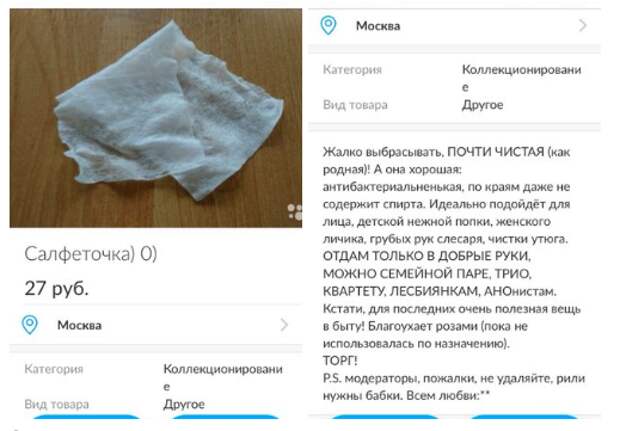This screenshot has height=431, width=620.
Task: Expand the Москва row chevron under the price
Action: click(x=284, y=325)
